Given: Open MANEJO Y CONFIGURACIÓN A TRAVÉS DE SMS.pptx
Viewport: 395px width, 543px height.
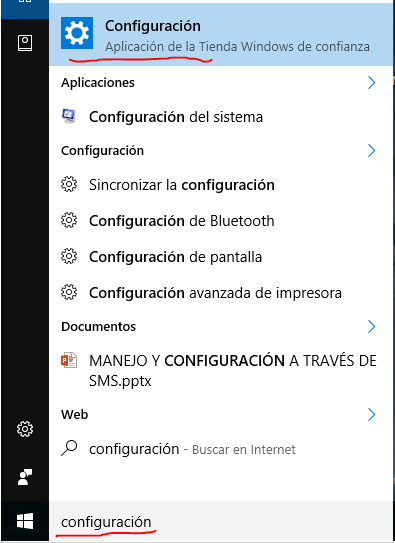Looking at the screenshot, I should [221, 371].
